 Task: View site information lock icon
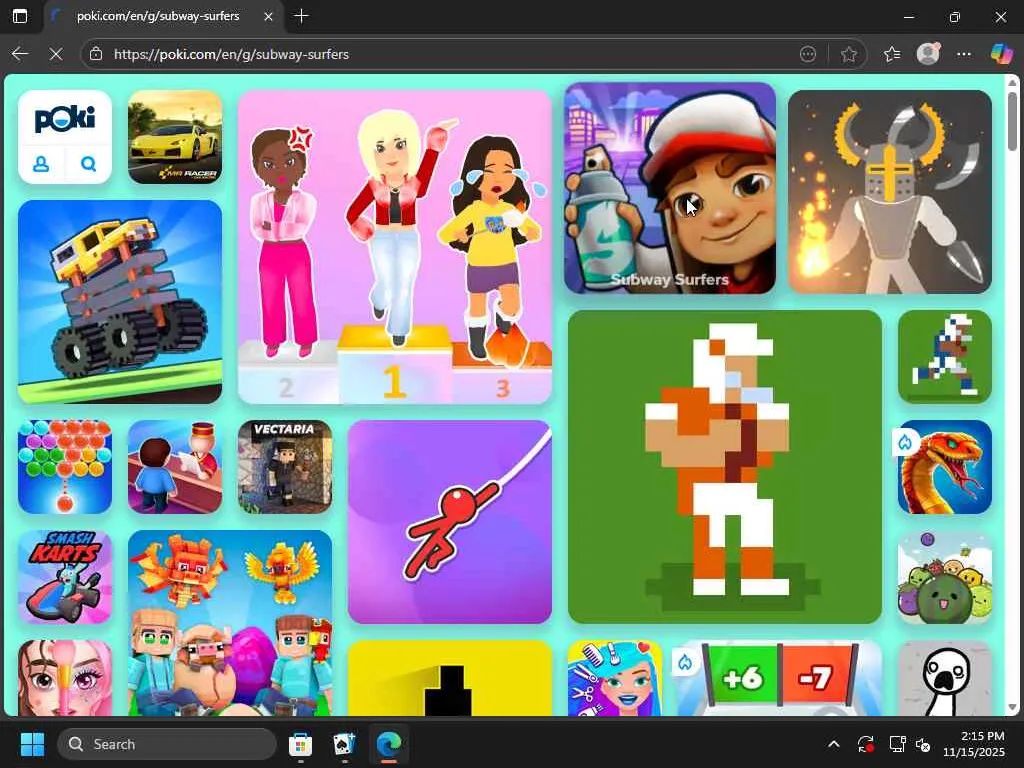(x=96, y=54)
